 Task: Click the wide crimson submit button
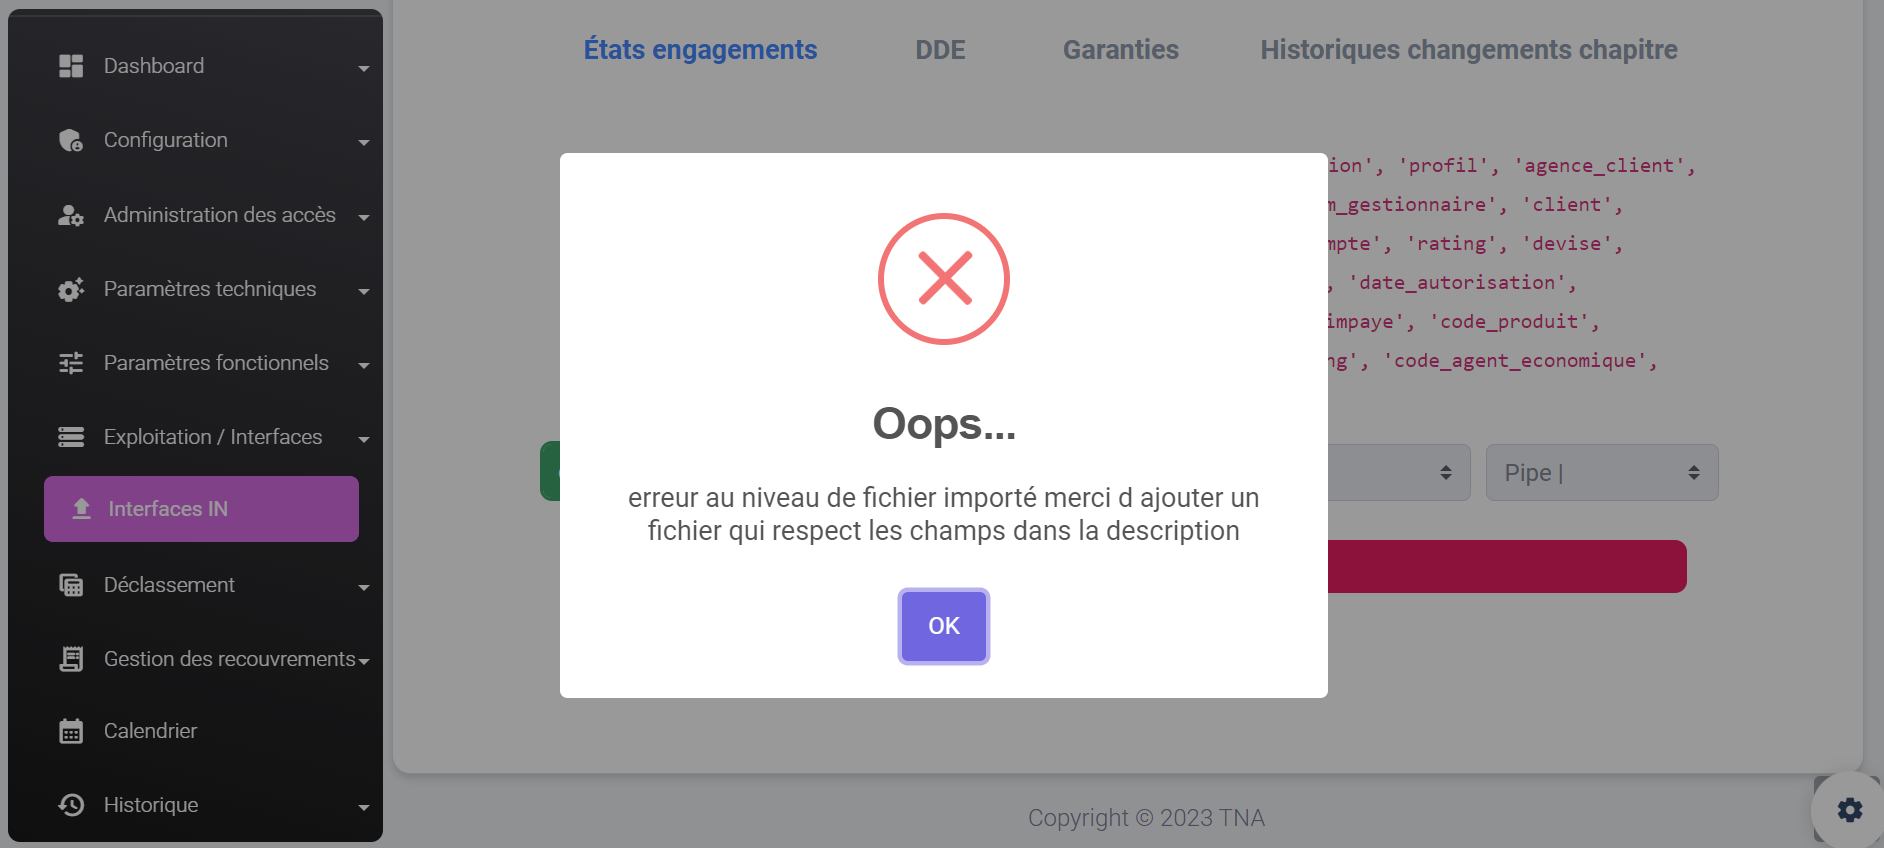coord(1506,567)
